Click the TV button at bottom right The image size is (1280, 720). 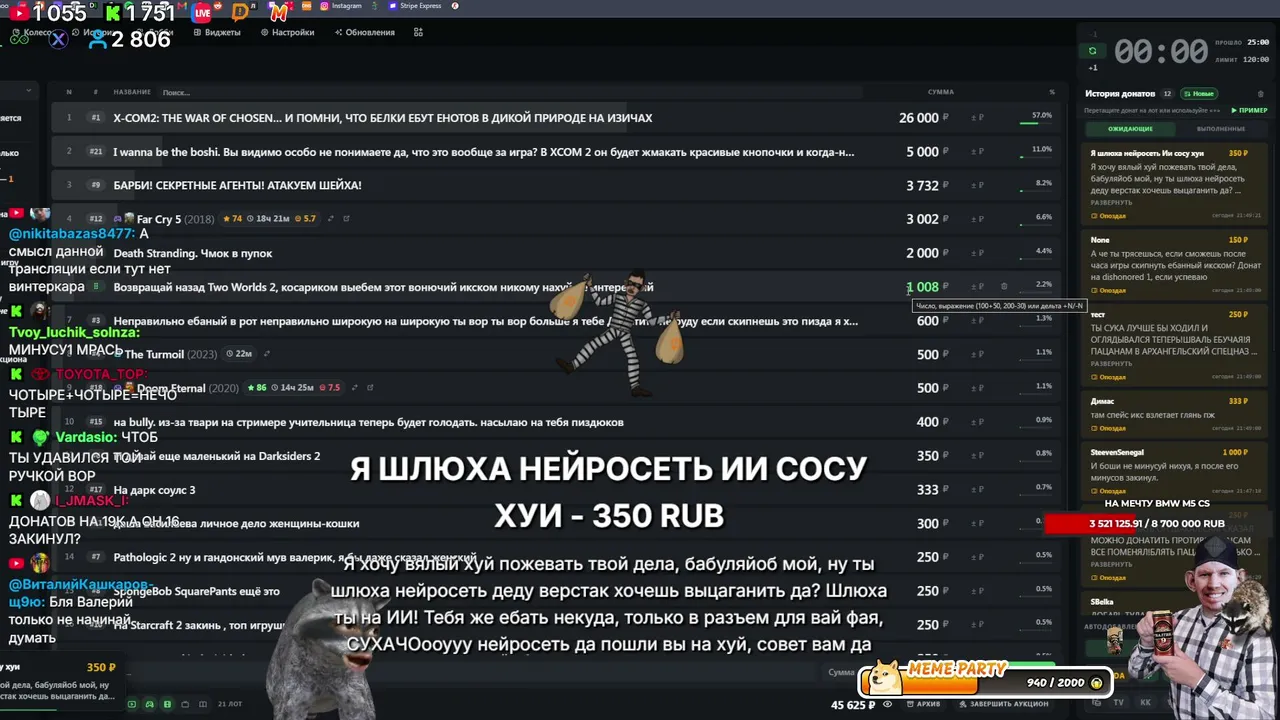coord(1118,703)
